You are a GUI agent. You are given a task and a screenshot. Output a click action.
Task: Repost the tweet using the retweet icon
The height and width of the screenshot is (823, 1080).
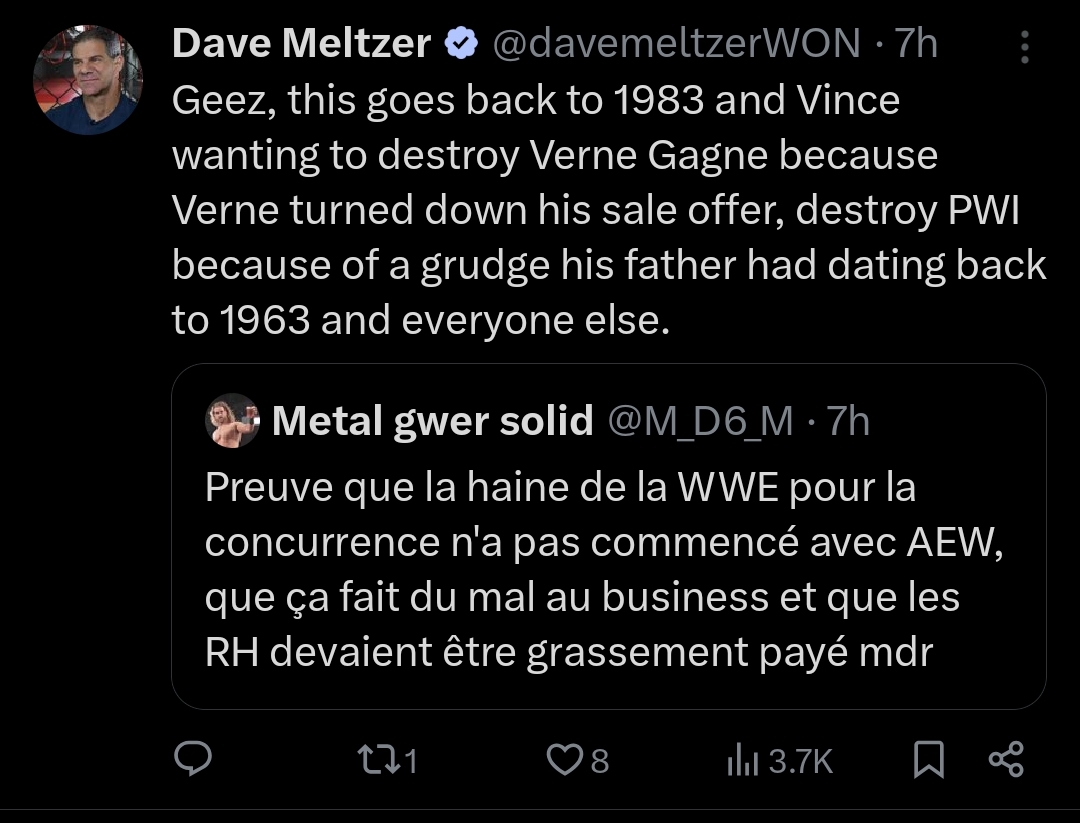(376, 761)
